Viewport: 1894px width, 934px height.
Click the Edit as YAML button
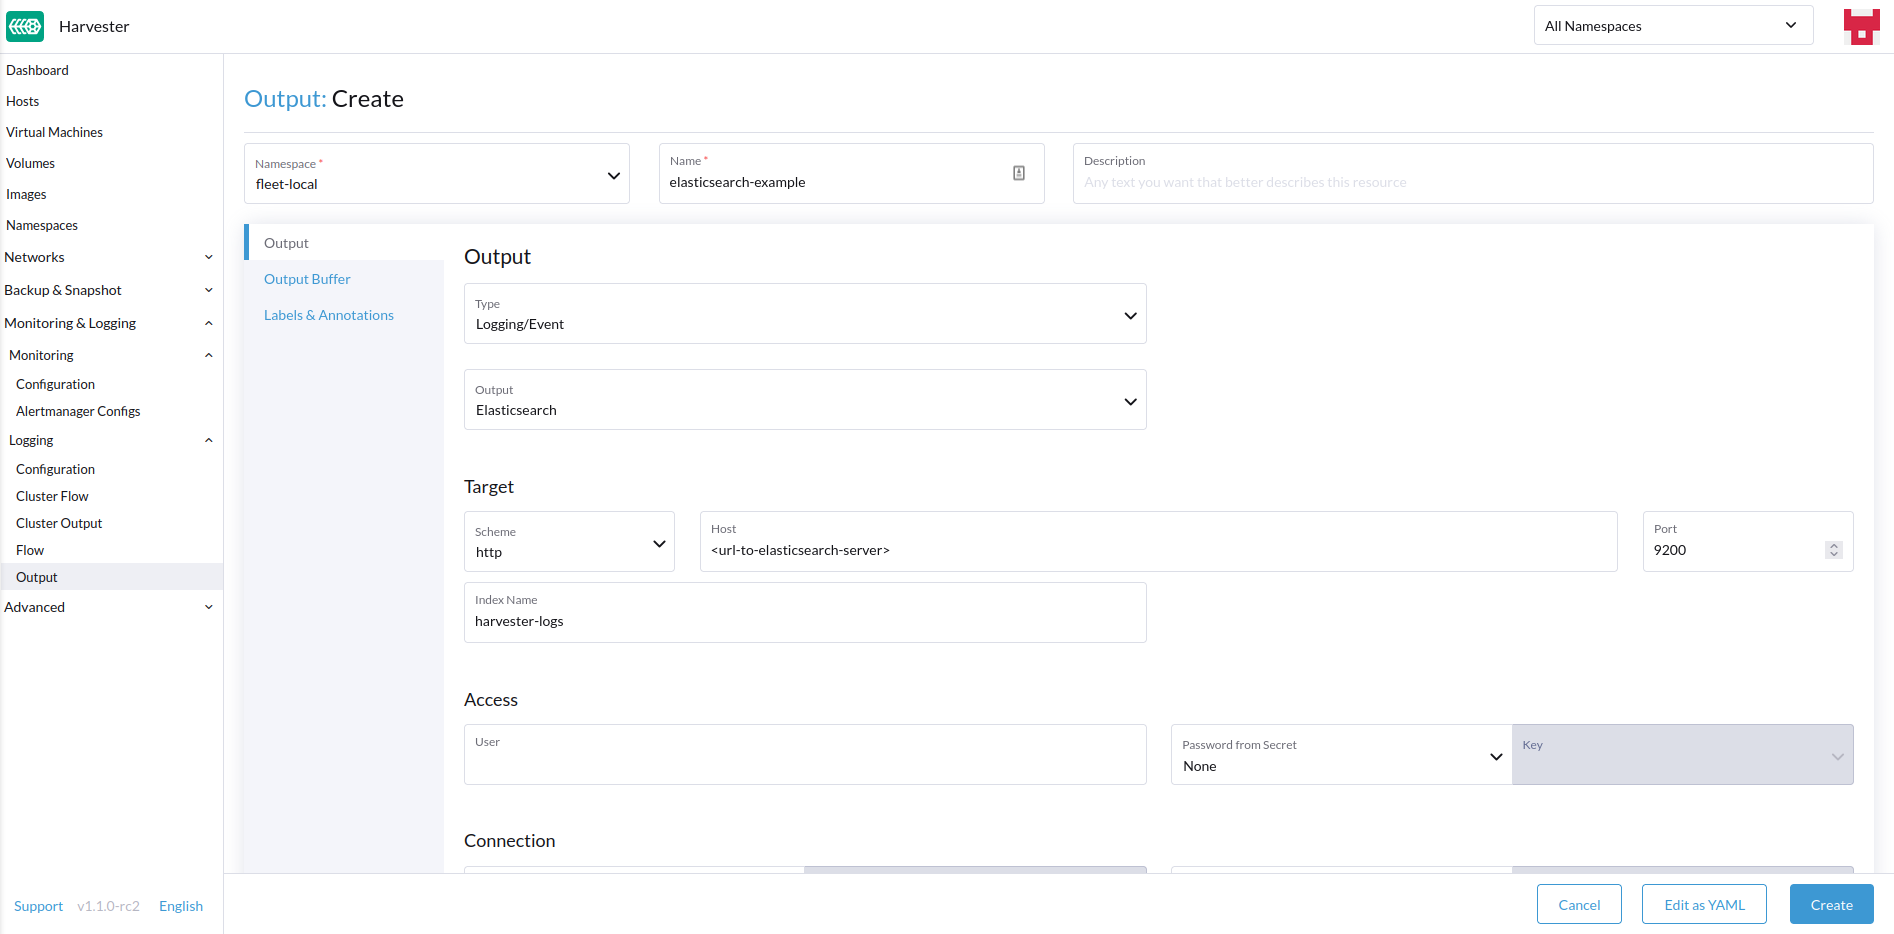click(x=1703, y=905)
